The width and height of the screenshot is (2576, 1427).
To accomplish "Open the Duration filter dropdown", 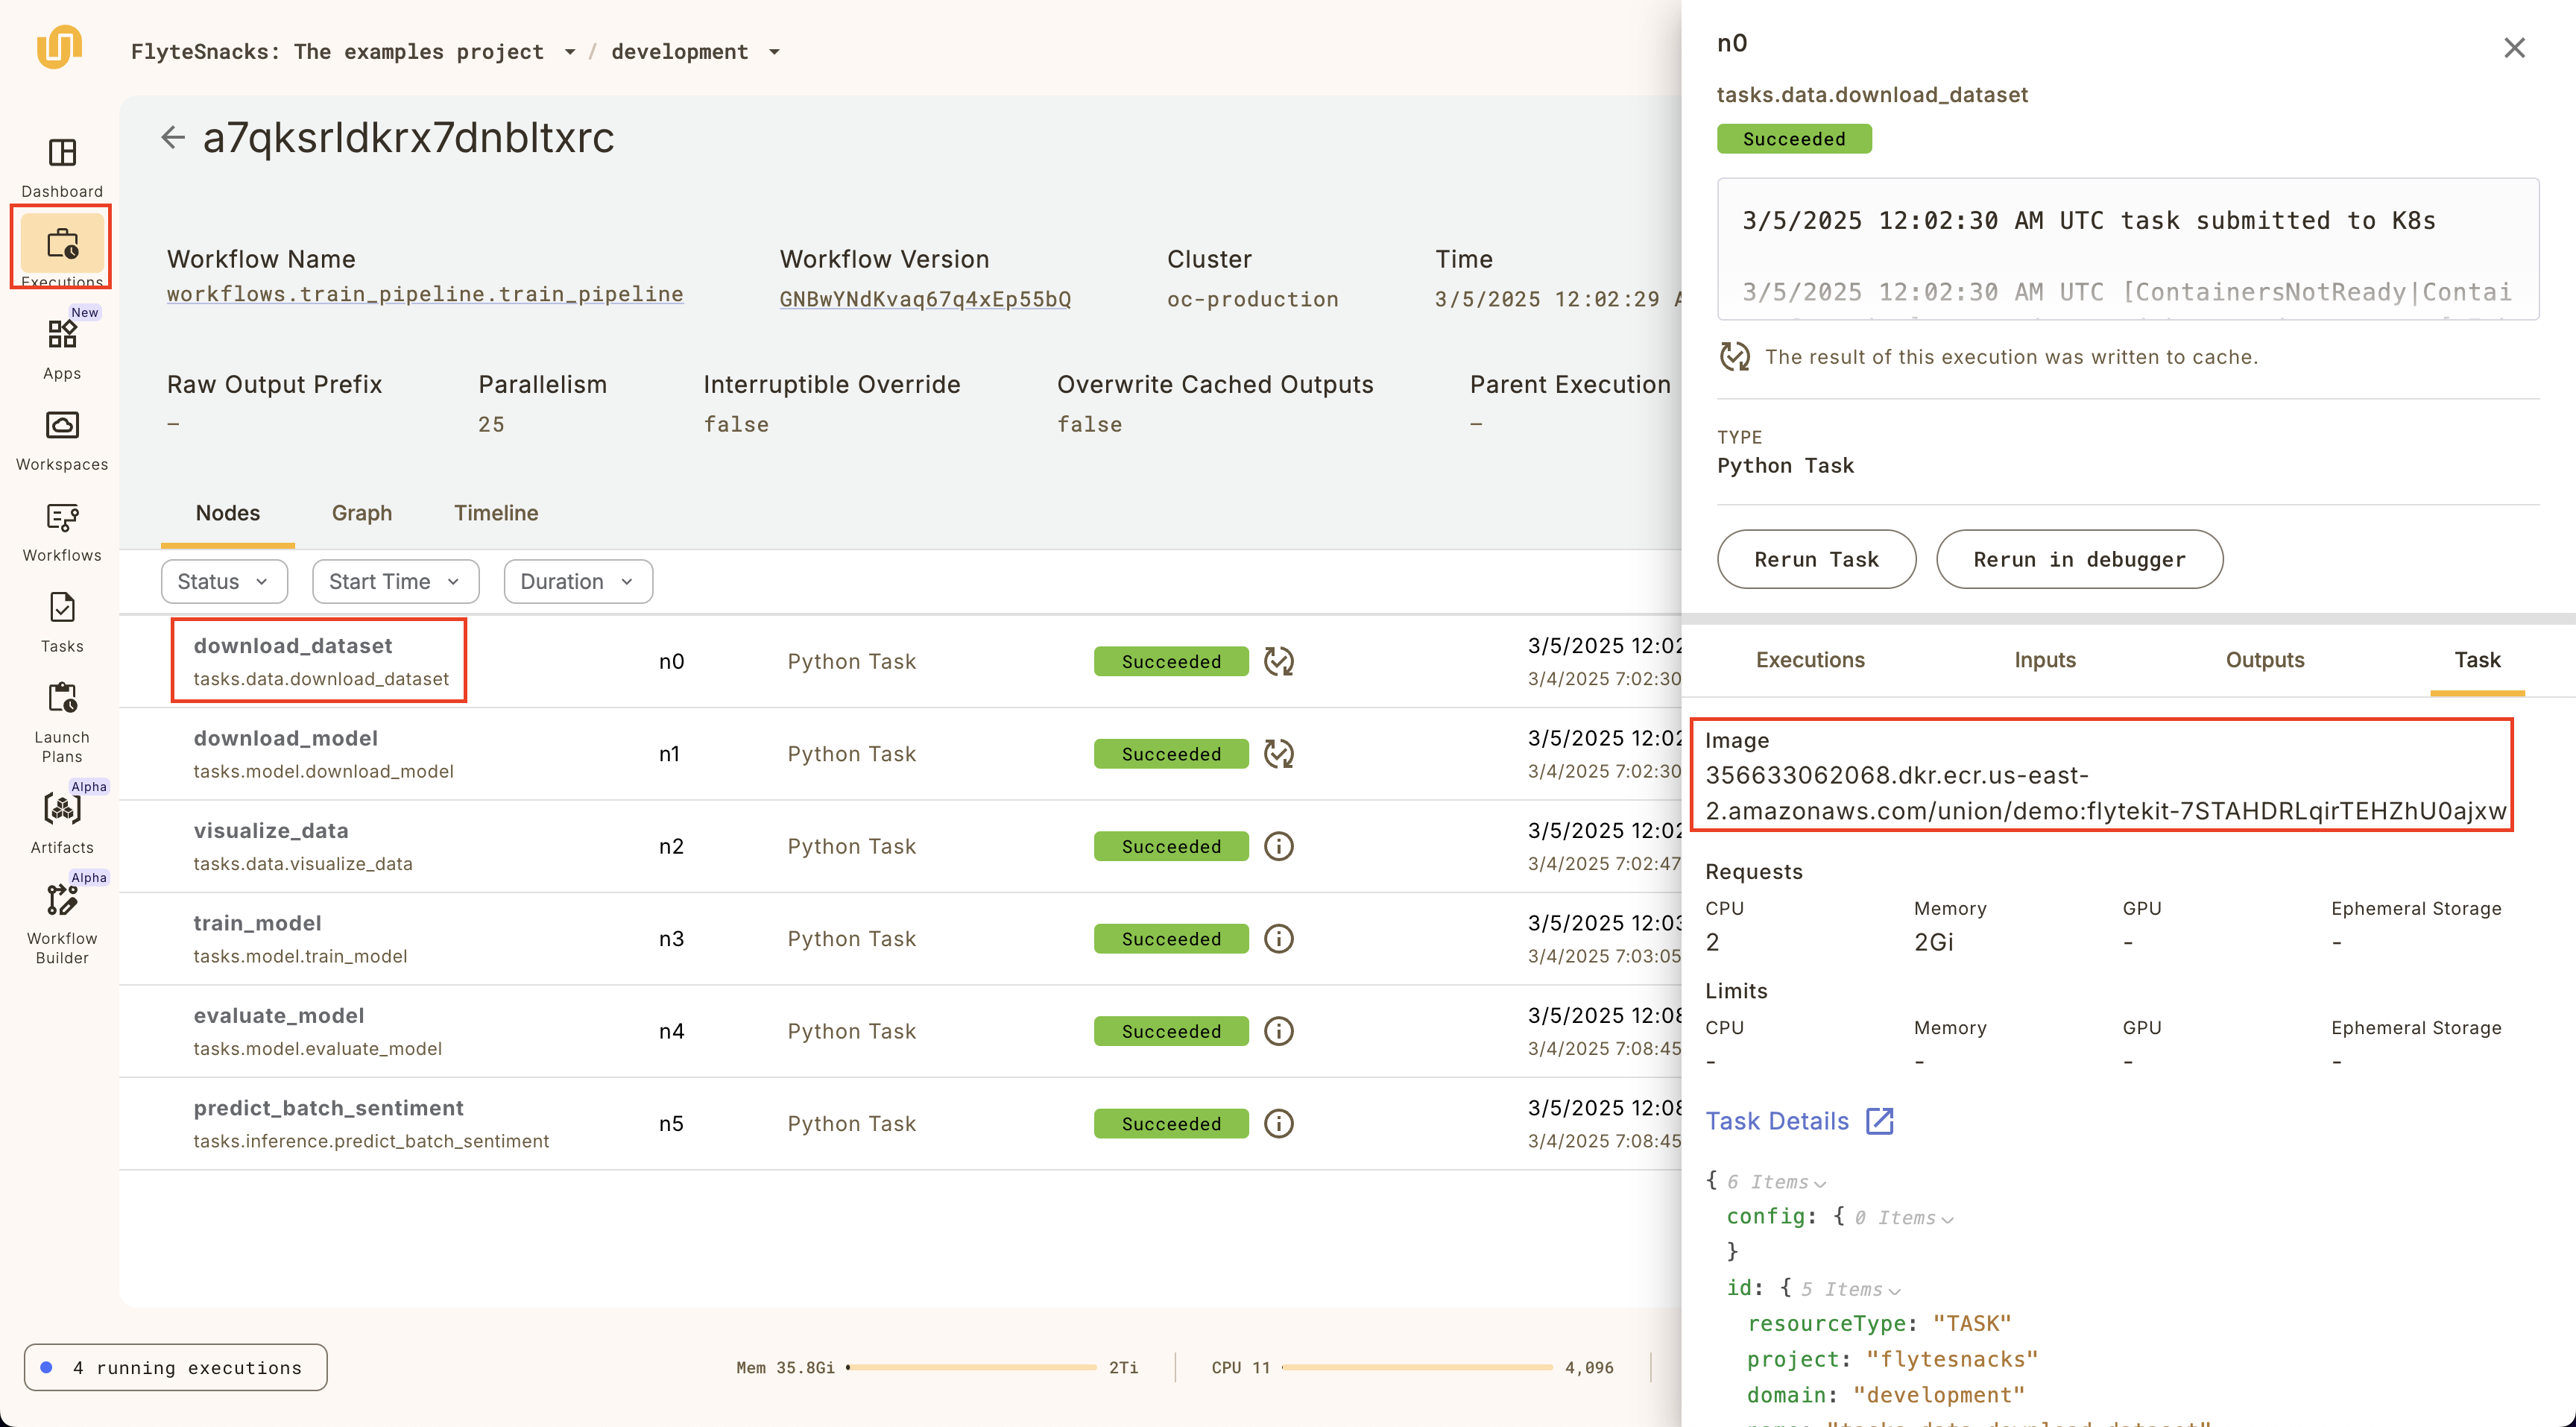I will pos(577,582).
